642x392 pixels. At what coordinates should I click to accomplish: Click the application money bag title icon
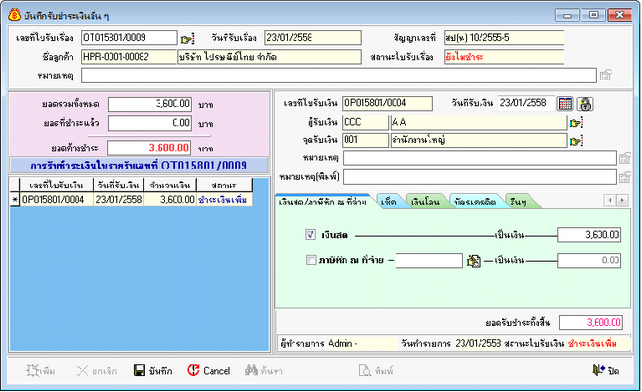(x=14, y=15)
